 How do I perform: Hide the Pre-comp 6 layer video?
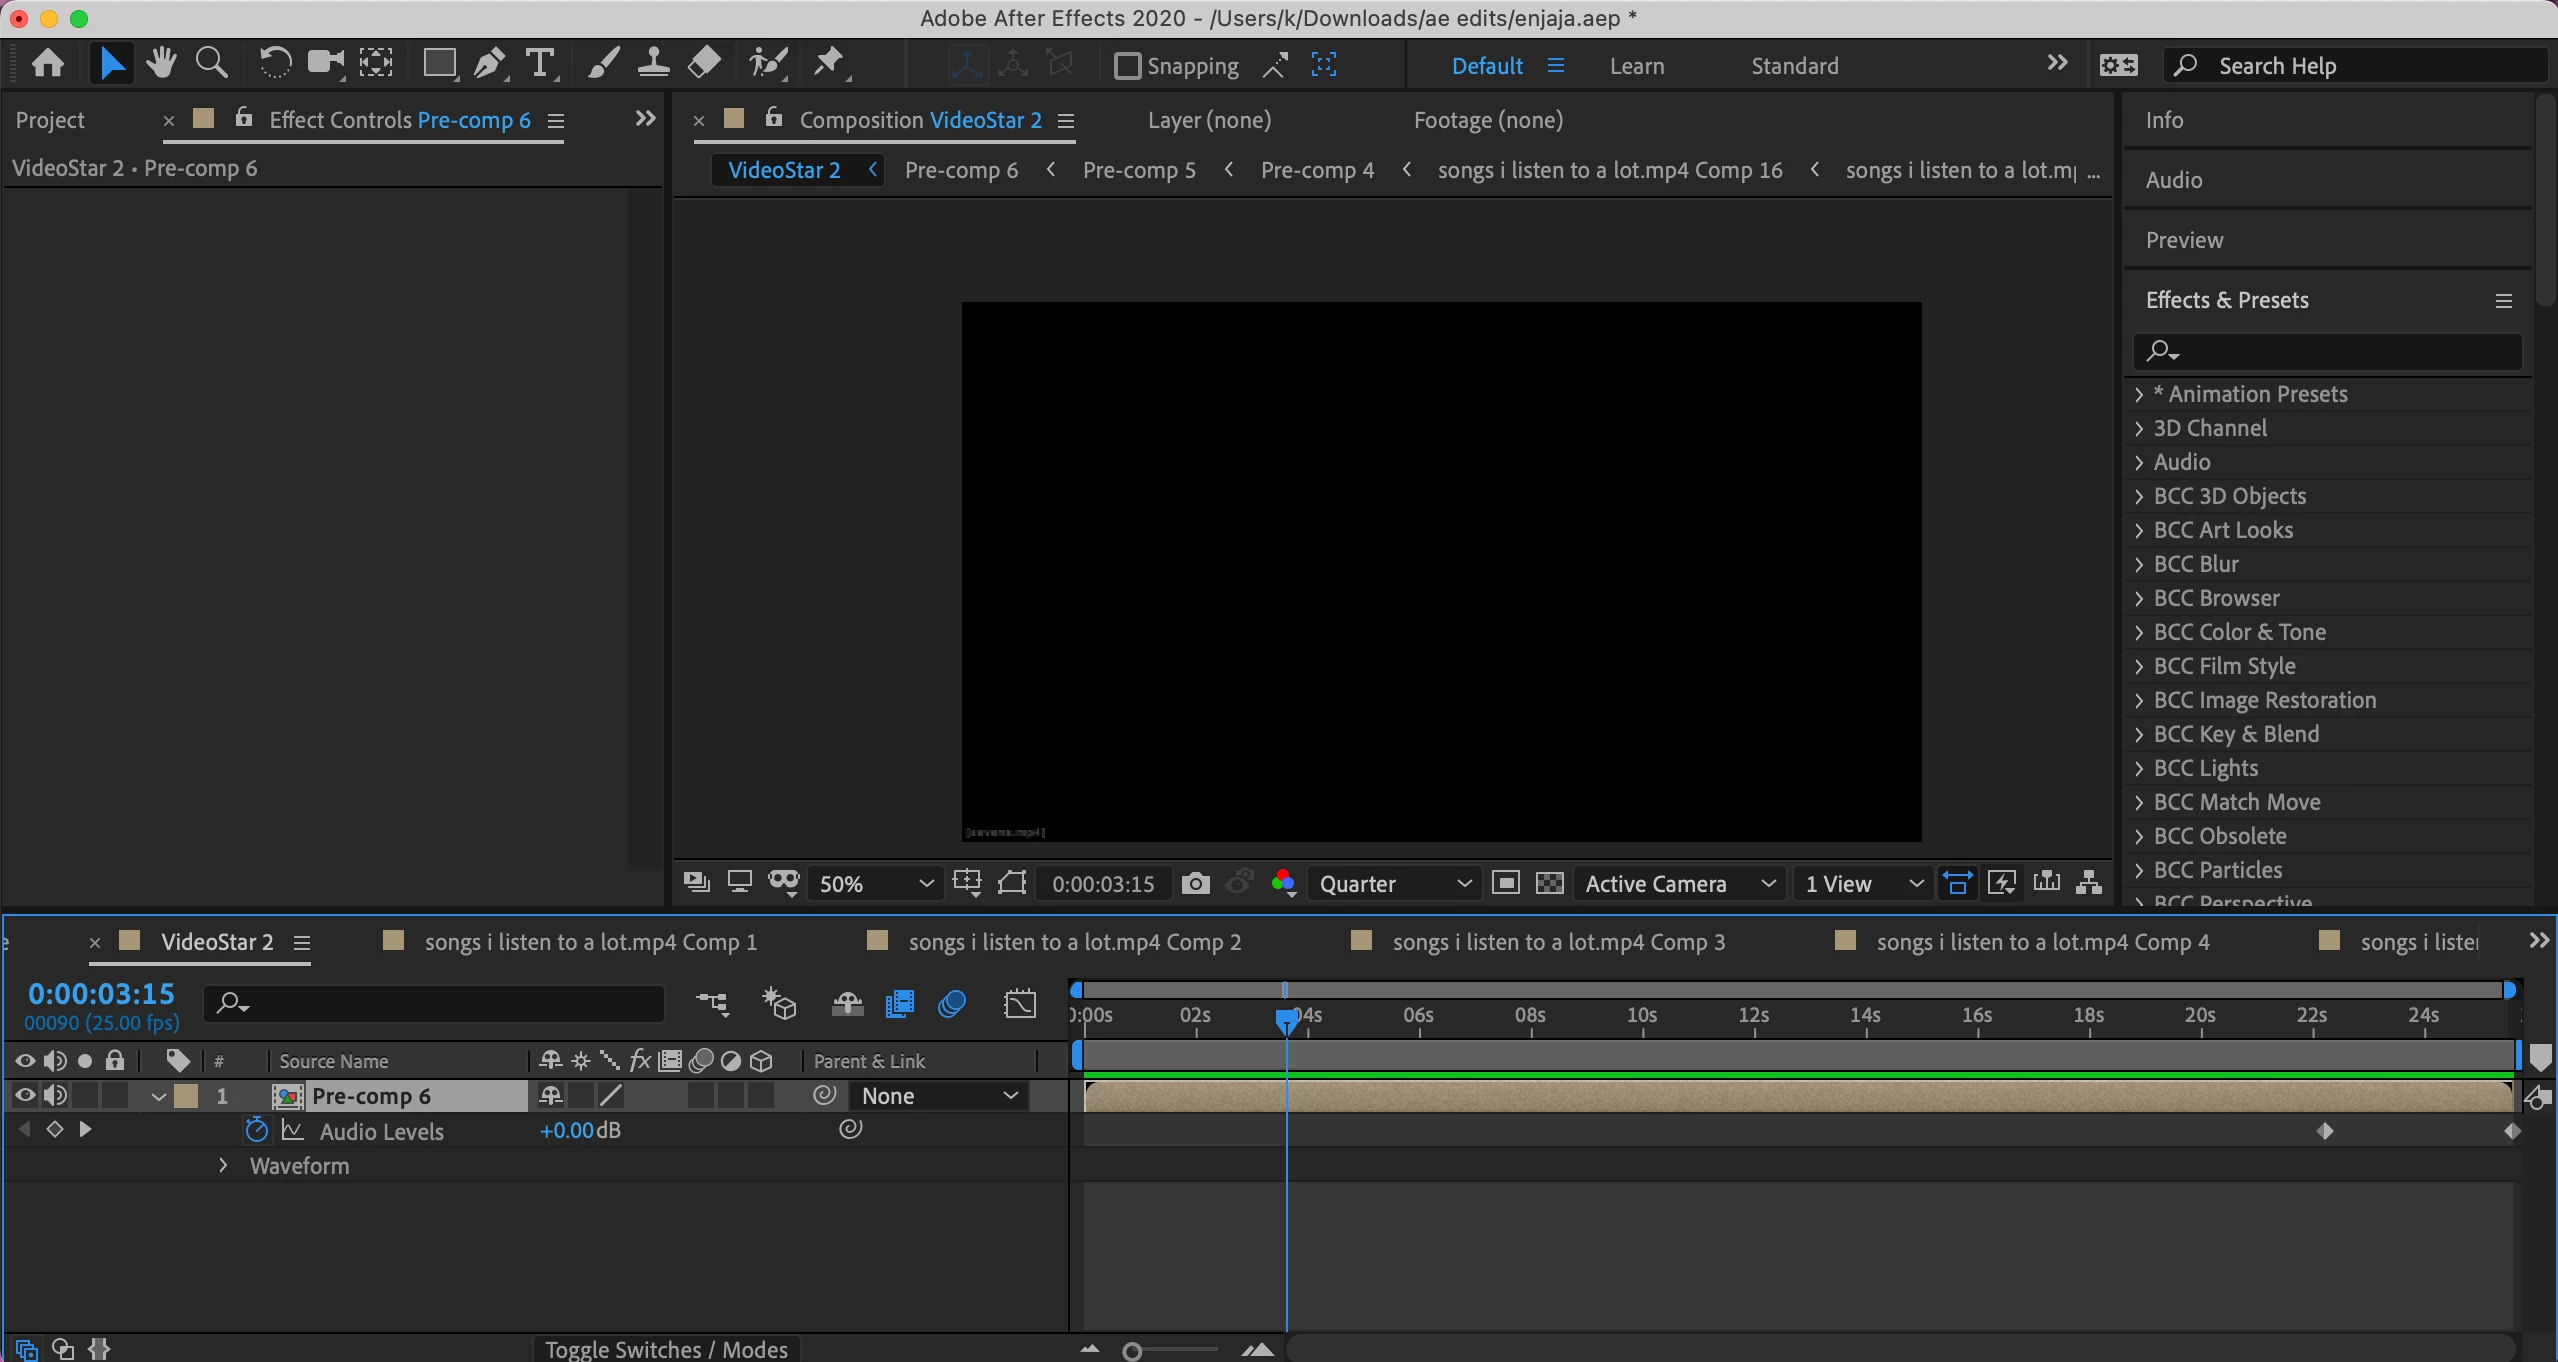coord(25,1096)
